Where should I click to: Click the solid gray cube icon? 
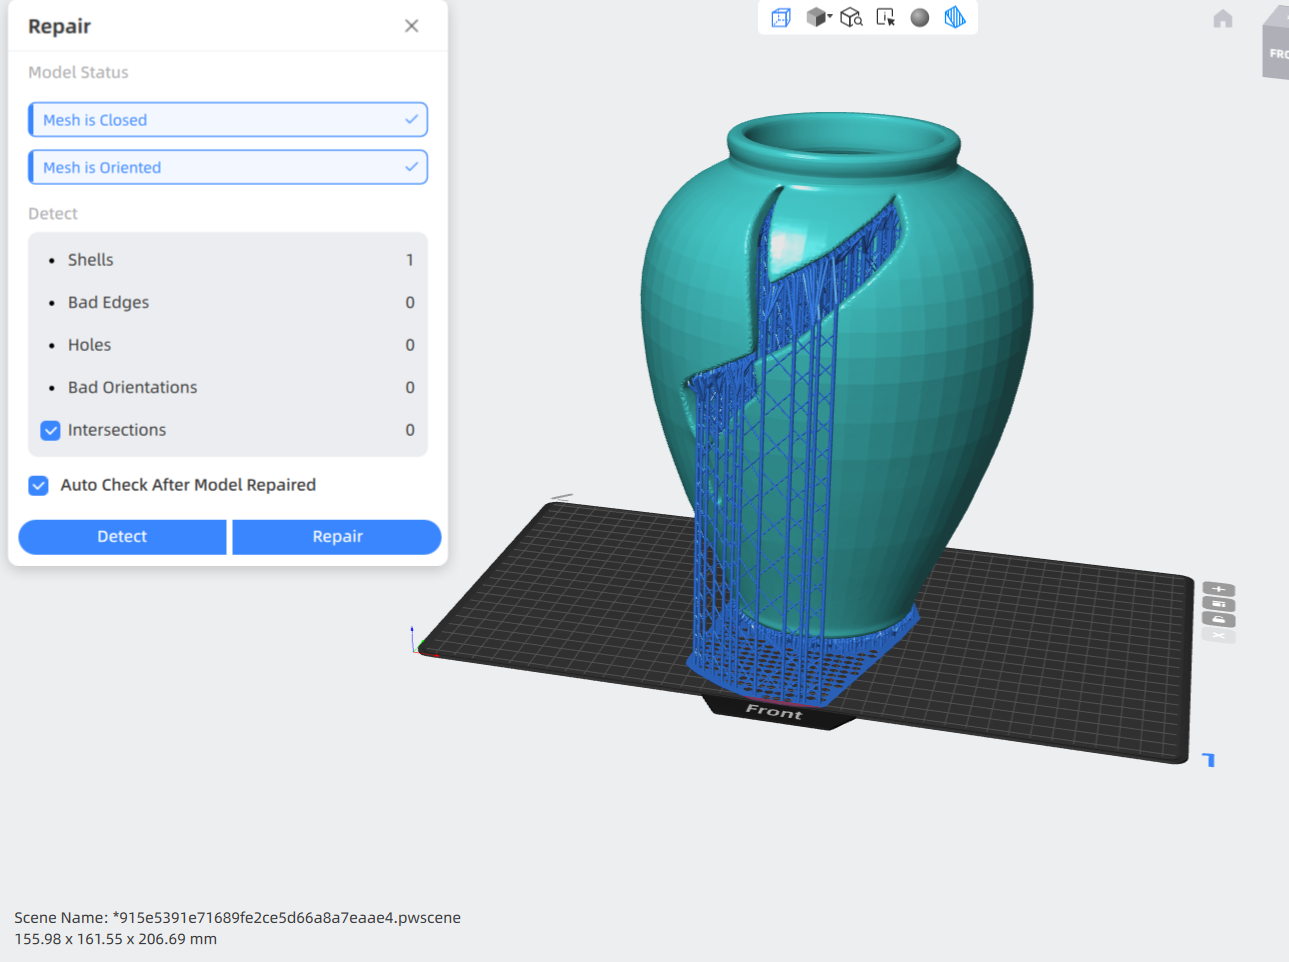(x=816, y=17)
